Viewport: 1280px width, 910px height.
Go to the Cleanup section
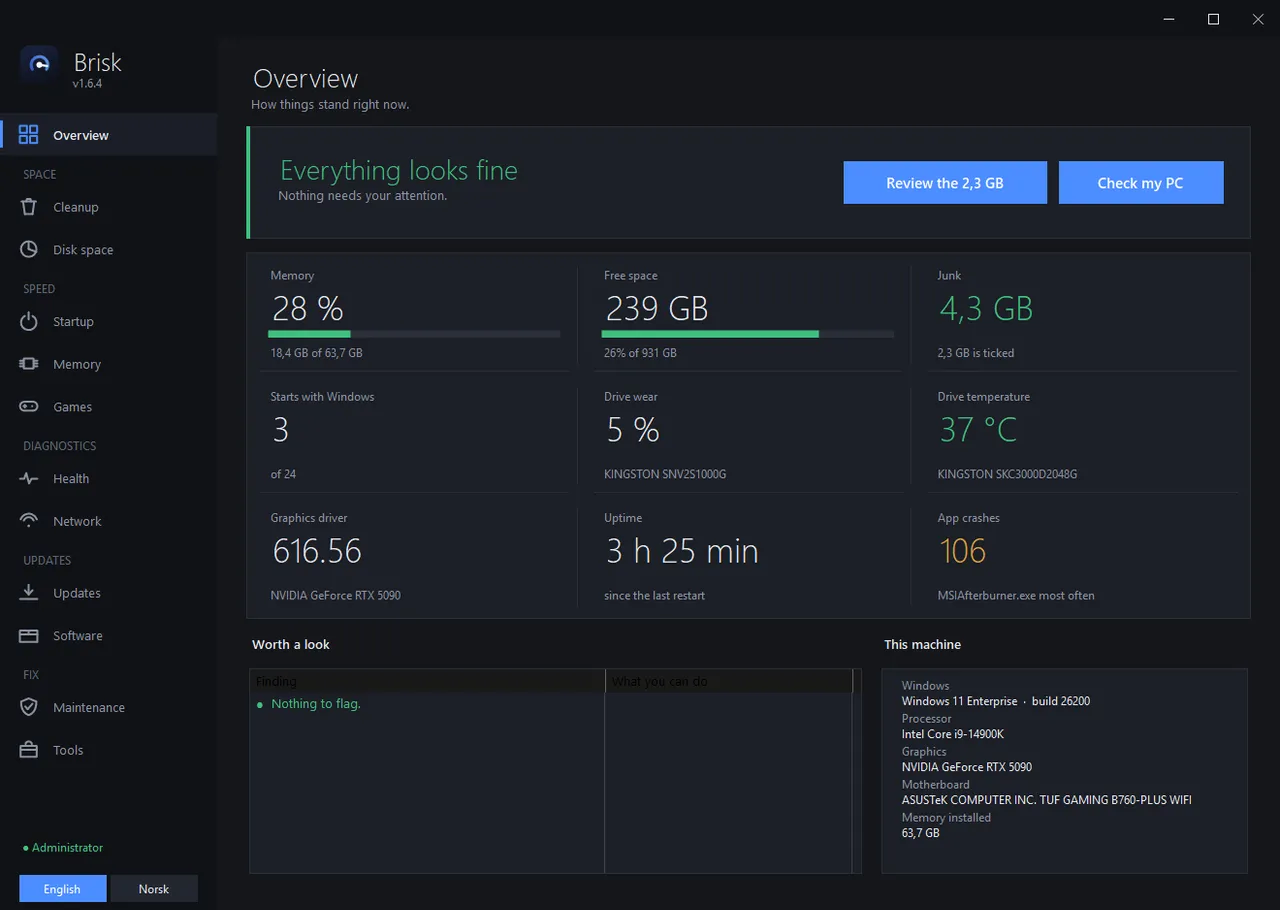point(108,207)
